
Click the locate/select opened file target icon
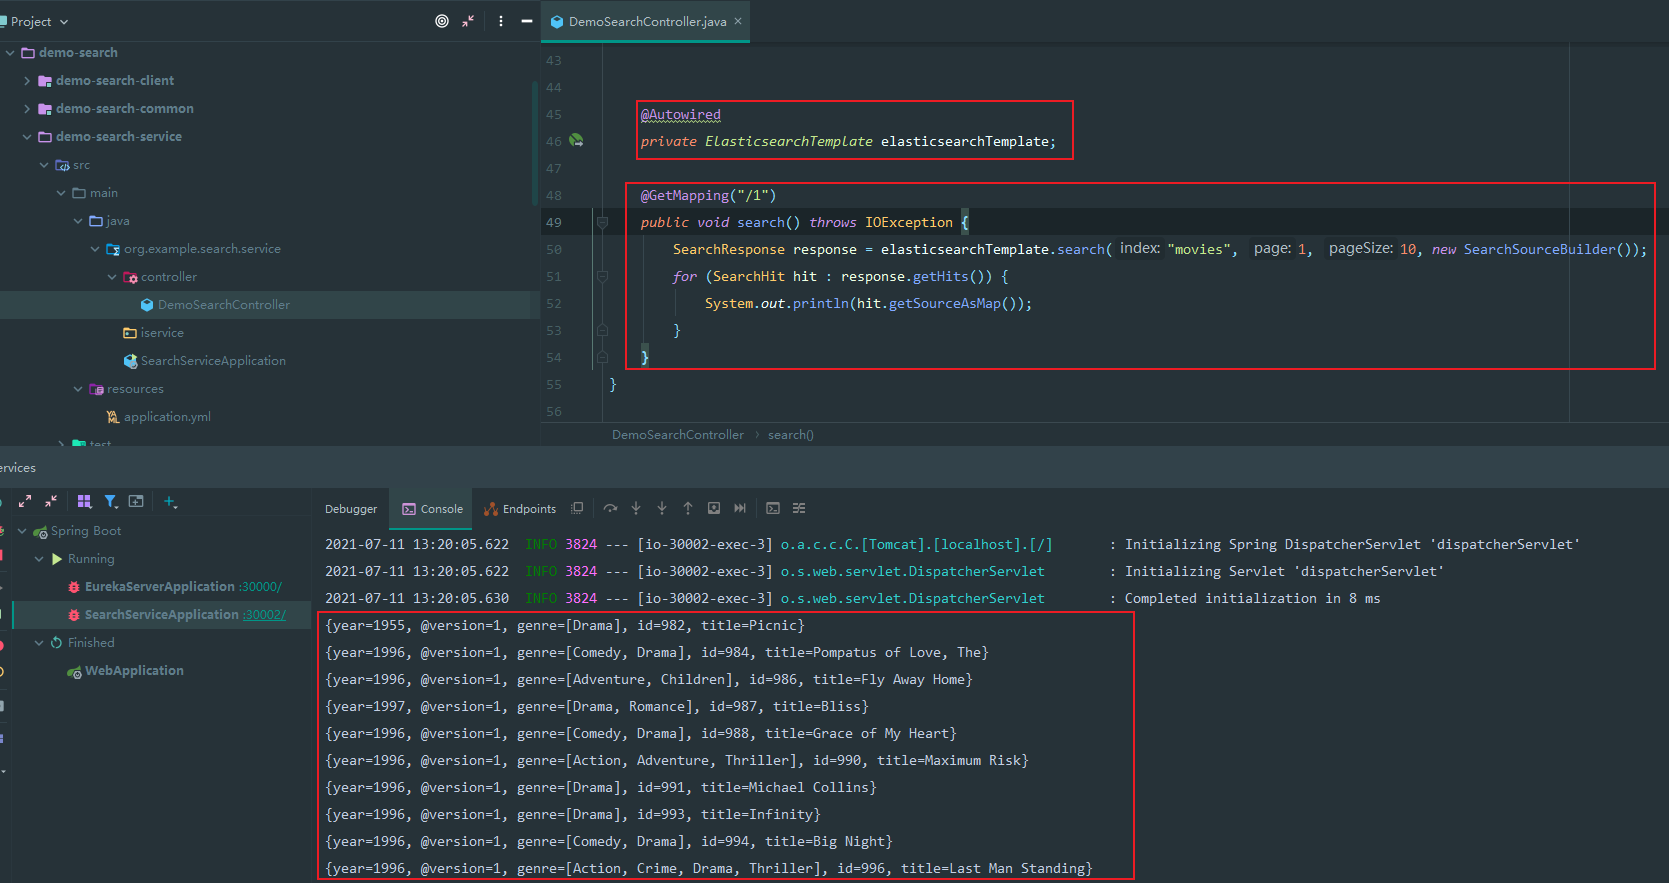click(442, 21)
